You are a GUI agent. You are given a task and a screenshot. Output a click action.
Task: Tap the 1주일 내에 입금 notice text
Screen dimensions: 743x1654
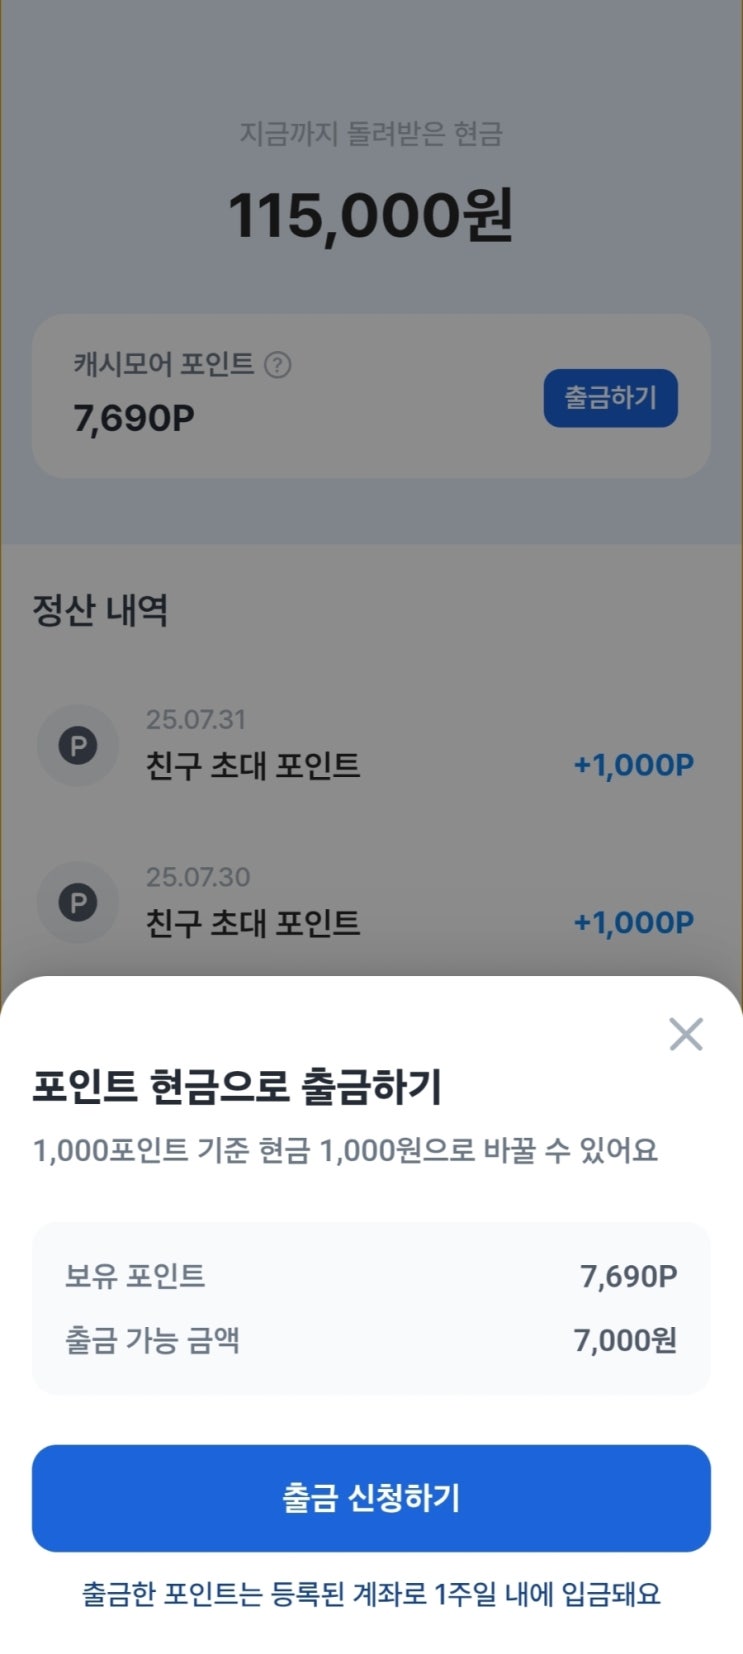(371, 1594)
